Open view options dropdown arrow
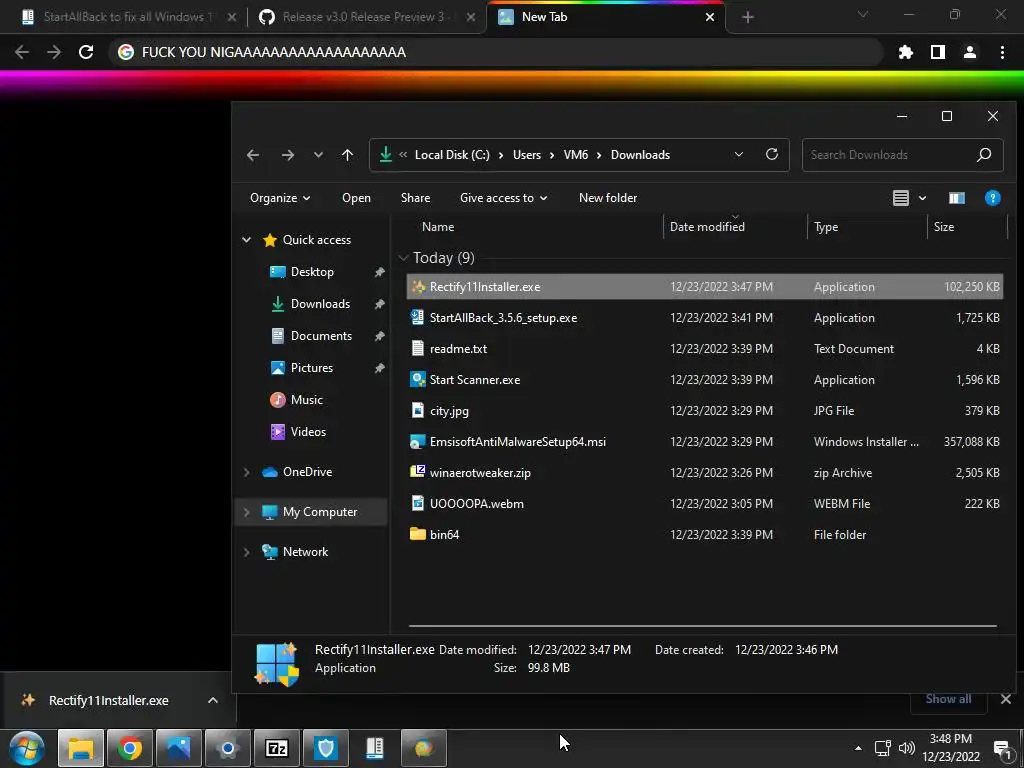This screenshot has height=768, width=1024. click(922, 198)
